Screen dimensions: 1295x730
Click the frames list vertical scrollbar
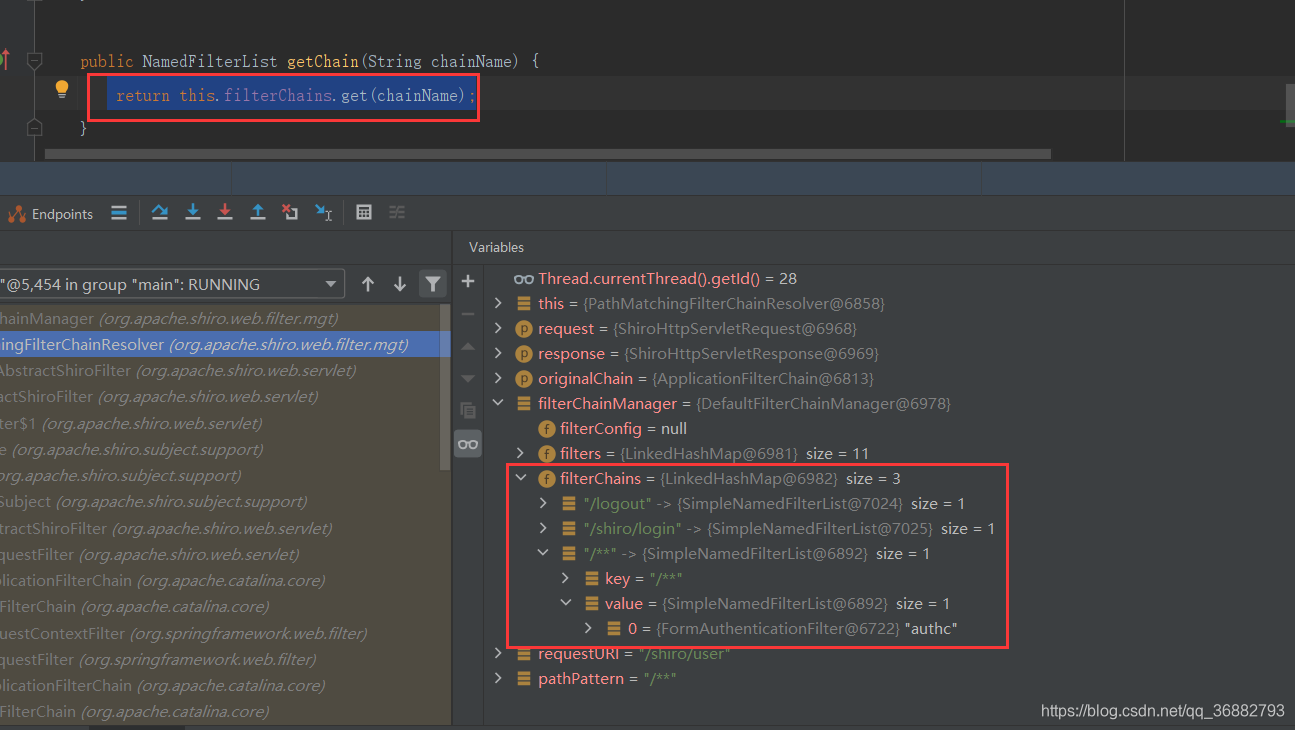click(x=445, y=388)
